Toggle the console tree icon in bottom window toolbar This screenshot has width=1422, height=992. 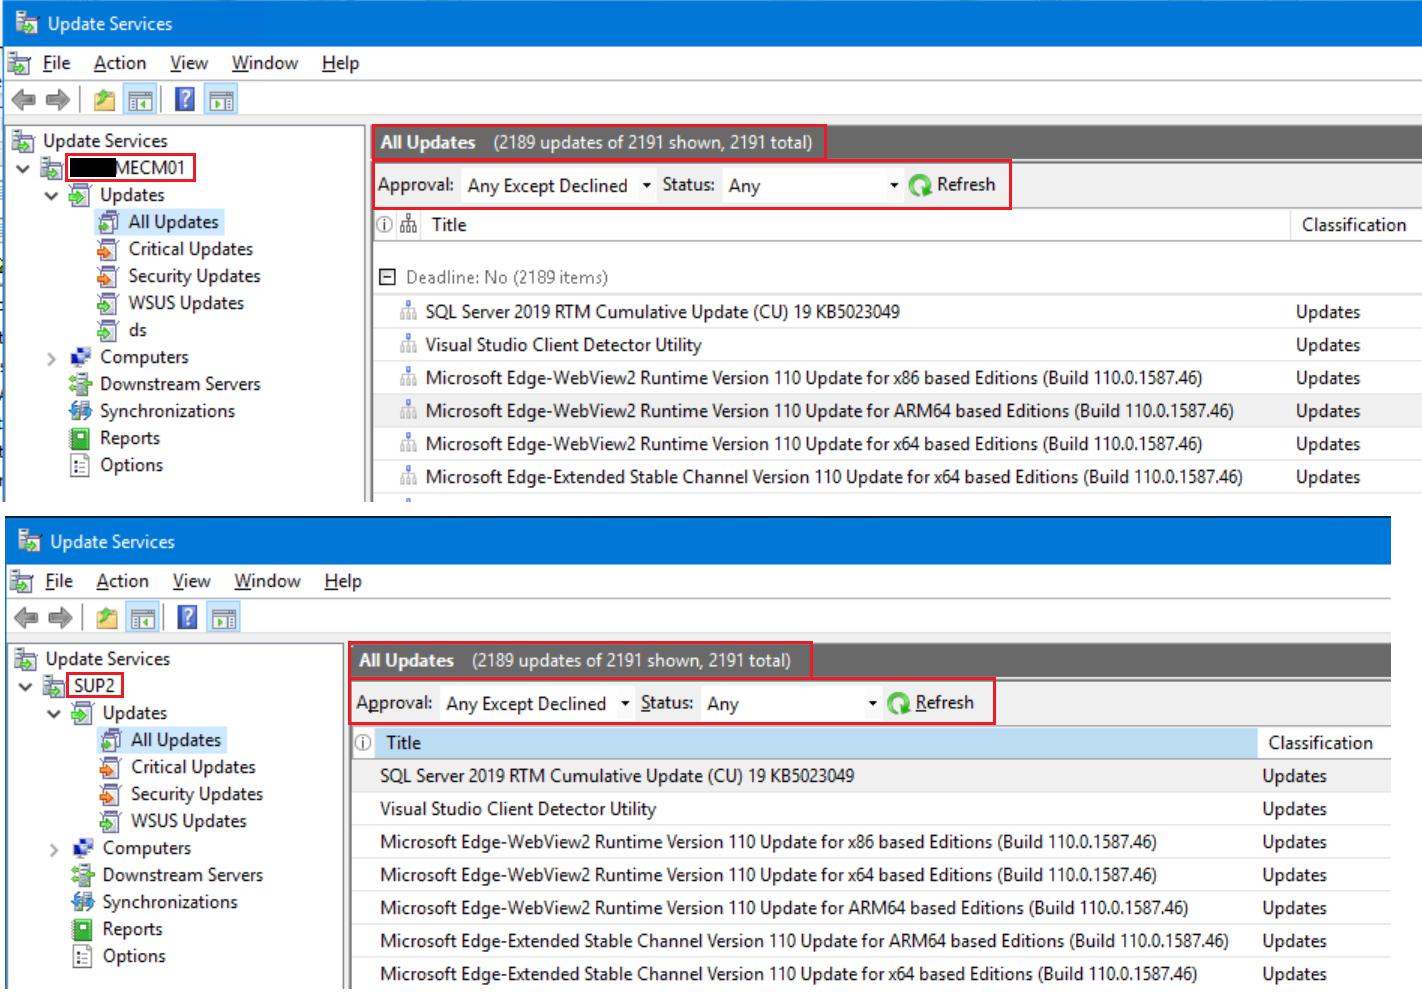[x=143, y=618]
